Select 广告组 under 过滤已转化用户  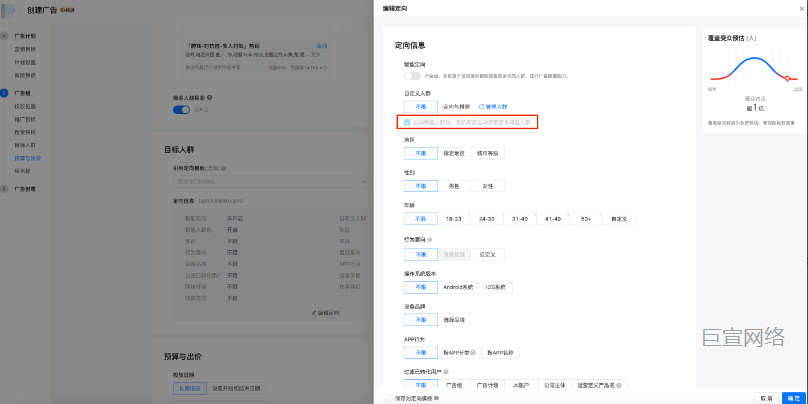tap(454, 385)
